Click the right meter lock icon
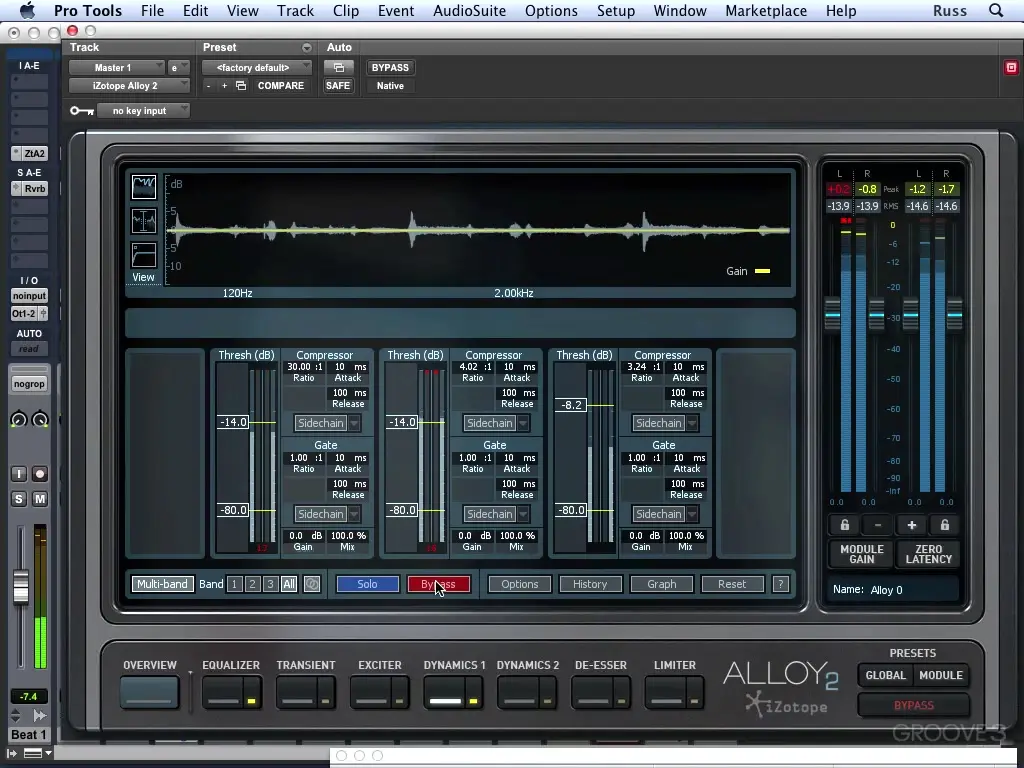 point(944,525)
